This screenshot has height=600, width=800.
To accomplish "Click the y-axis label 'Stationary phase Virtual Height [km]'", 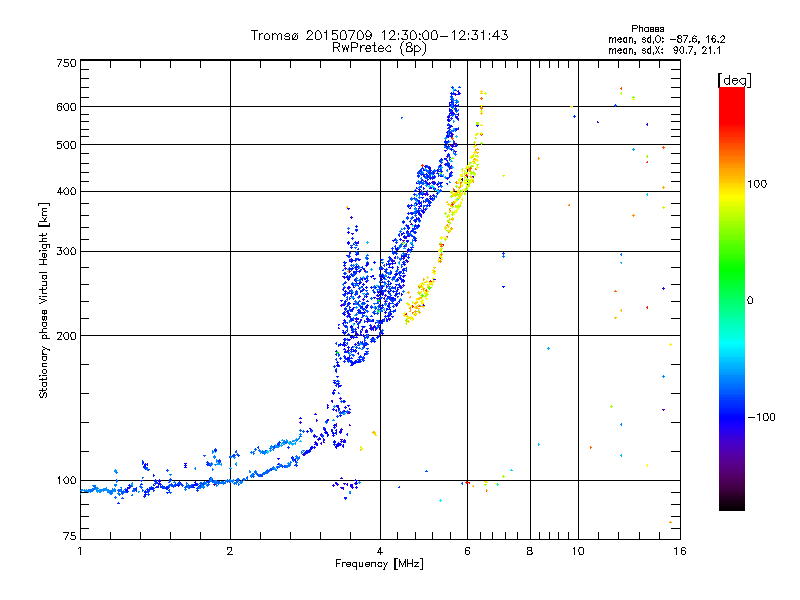I will (x=44, y=300).
